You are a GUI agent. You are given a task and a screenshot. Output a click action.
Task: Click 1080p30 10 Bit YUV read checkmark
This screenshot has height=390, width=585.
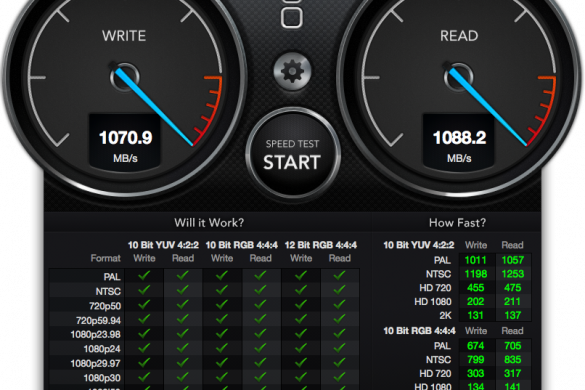tap(182, 376)
